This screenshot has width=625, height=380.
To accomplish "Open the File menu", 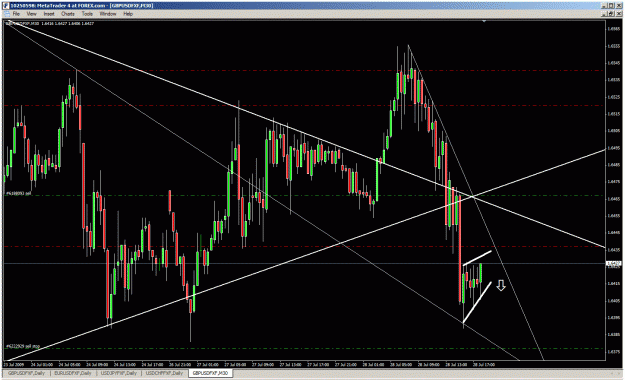I will (16, 14).
